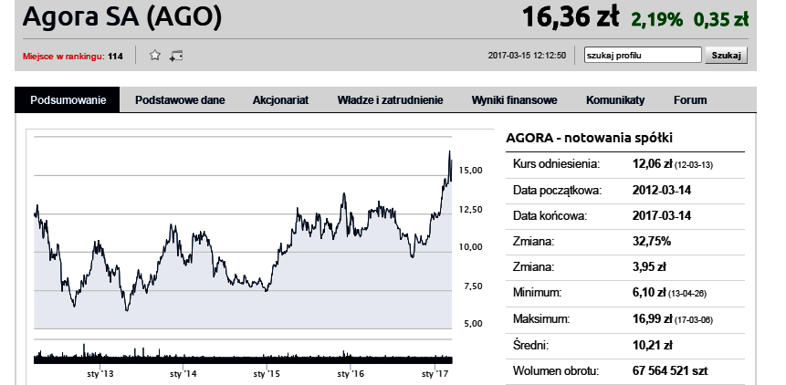Viewport: 786px width, 385px height.
Task: Click the 16,36 zł current price
Action: pyautogui.click(x=571, y=17)
